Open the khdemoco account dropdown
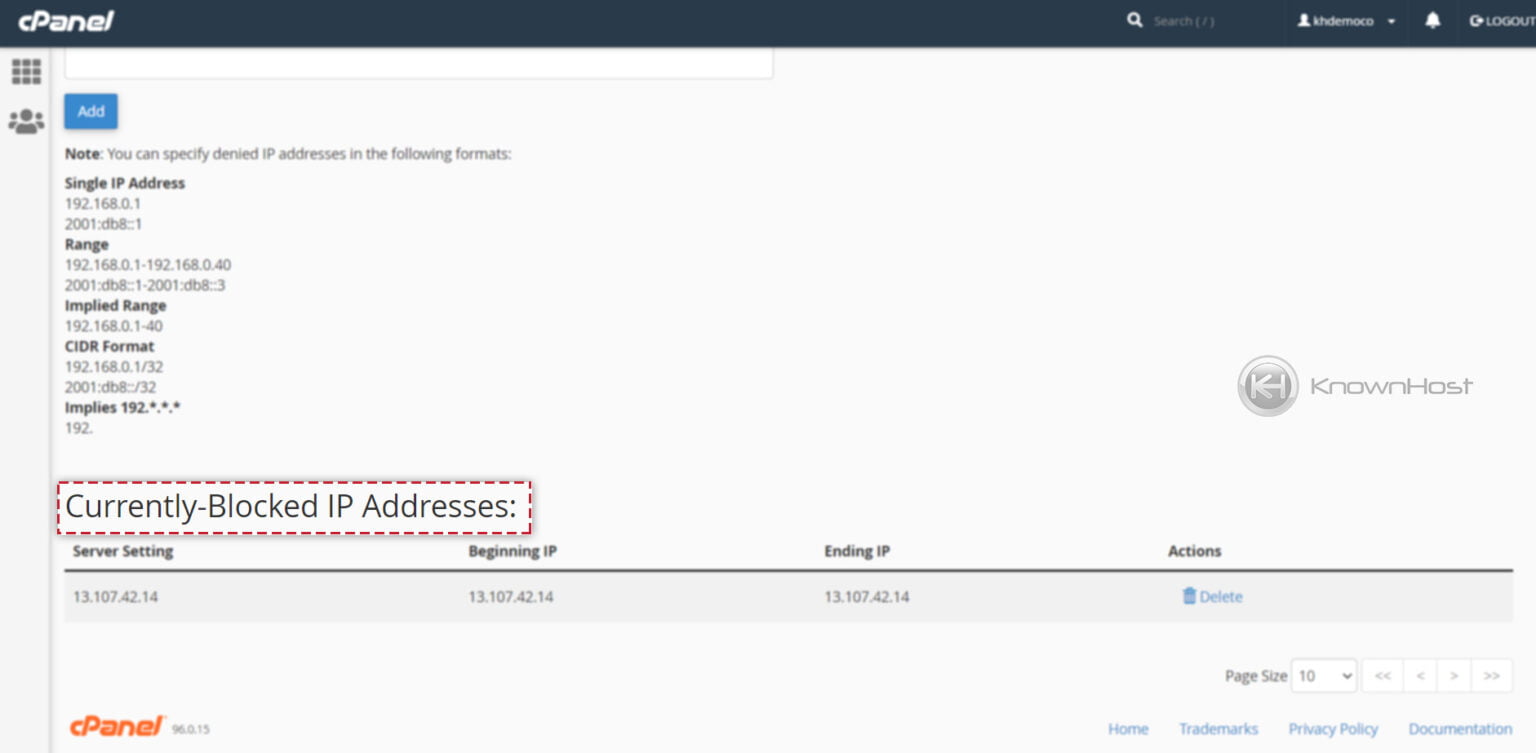The height and width of the screenshot is (753, 1536). (1344, 20)
